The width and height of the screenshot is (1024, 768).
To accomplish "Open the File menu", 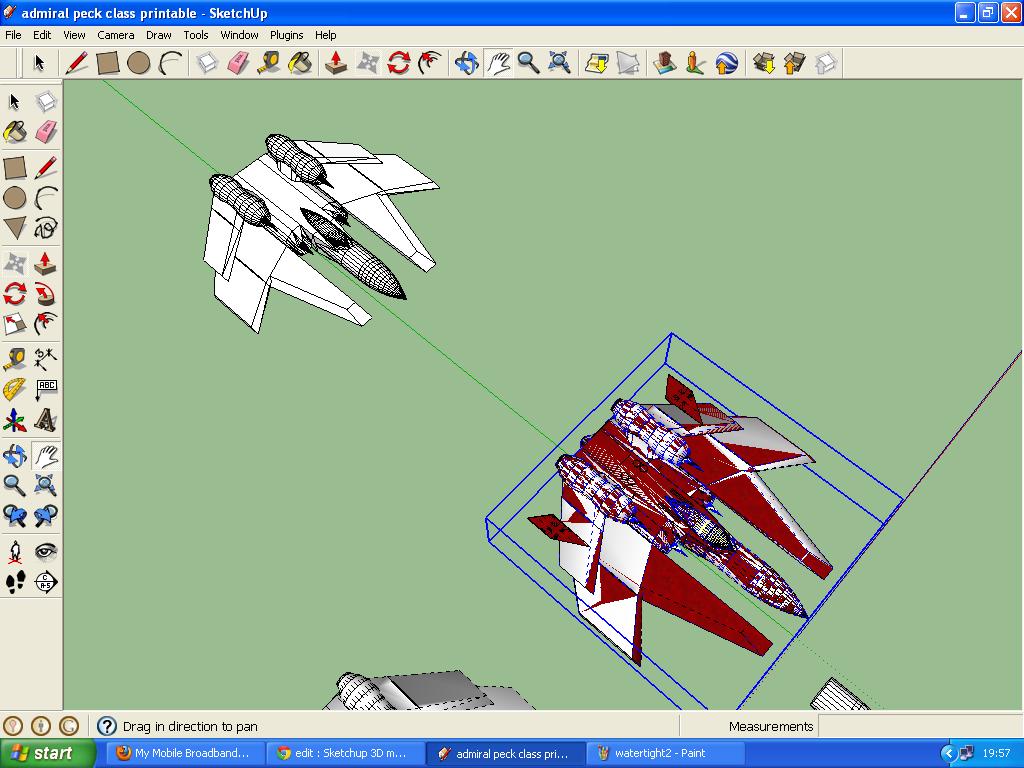I will pos(13,35).
